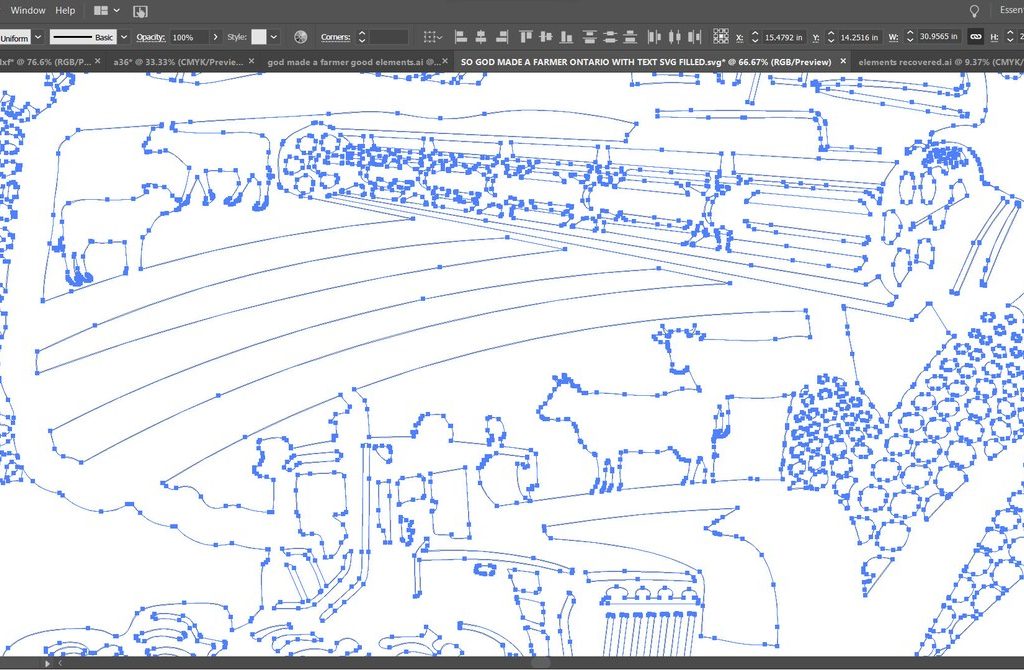This screenshot has width=1024, height=670.
Task: Click the Horizontal Align Center icon
Action: (x=481, y=37)
